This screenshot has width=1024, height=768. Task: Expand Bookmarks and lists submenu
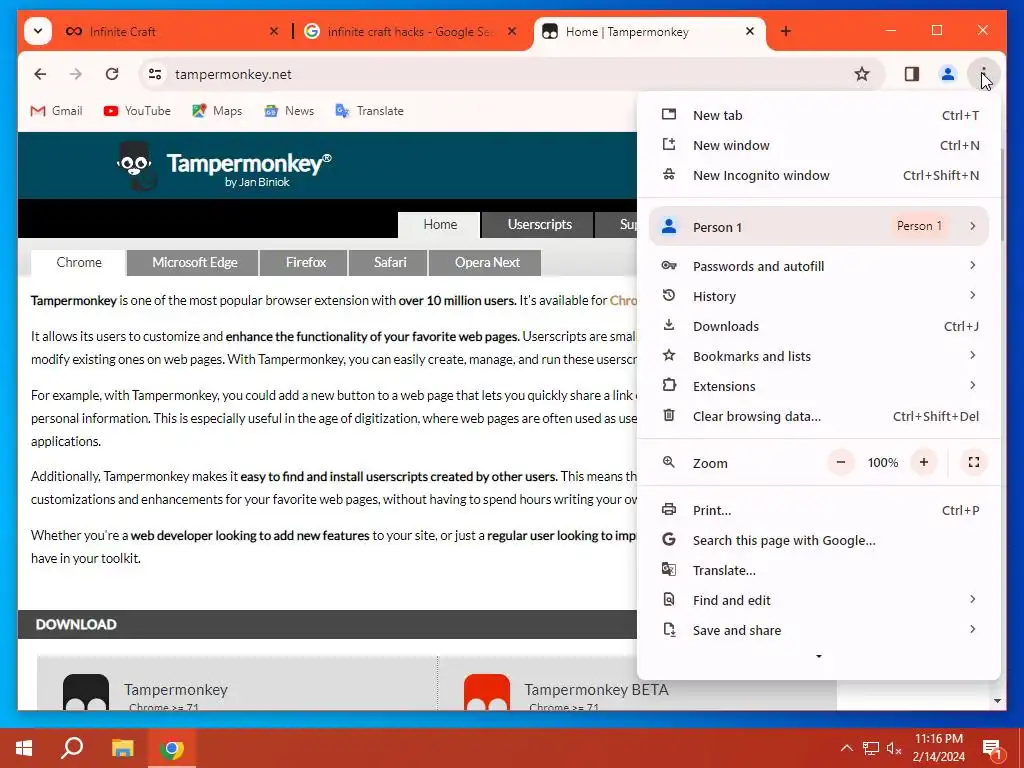tap(819, 357)
